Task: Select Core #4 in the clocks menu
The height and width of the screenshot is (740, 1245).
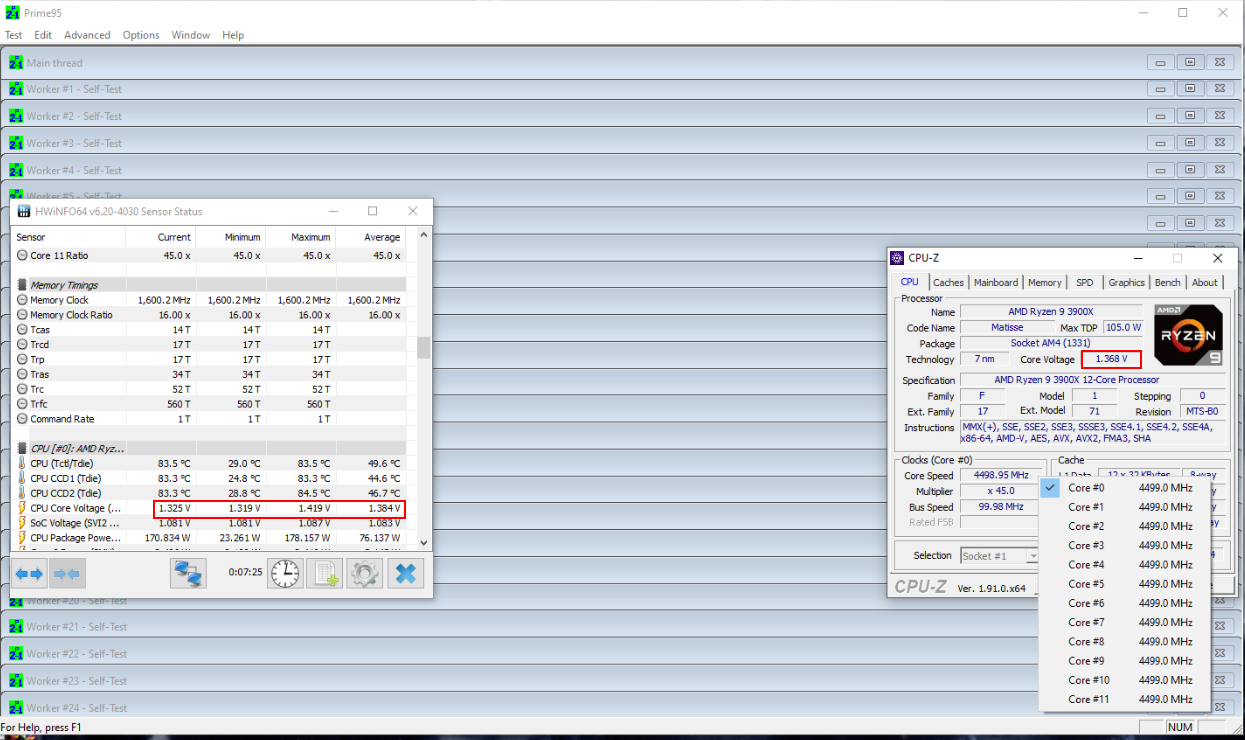Action: coord(1124,565)
